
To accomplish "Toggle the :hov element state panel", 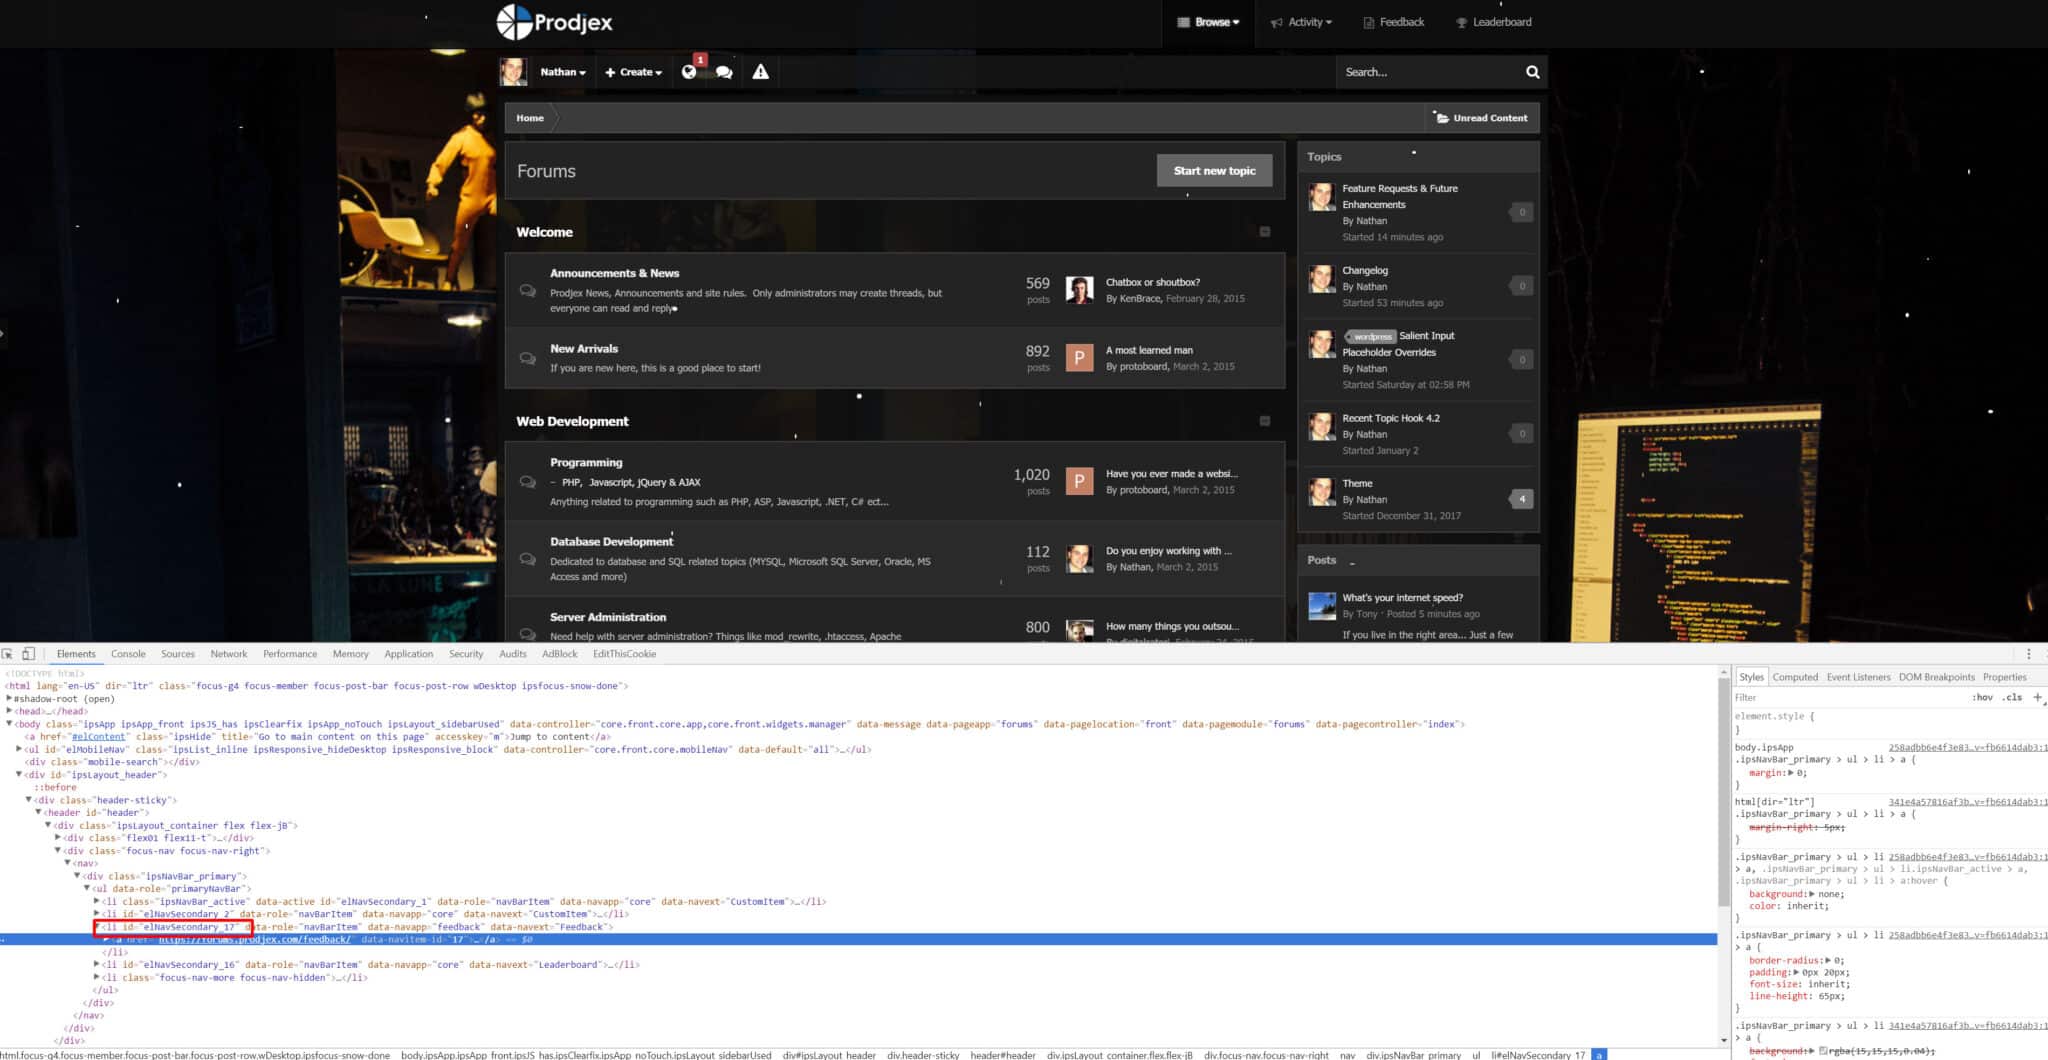I will (1982, 697).
